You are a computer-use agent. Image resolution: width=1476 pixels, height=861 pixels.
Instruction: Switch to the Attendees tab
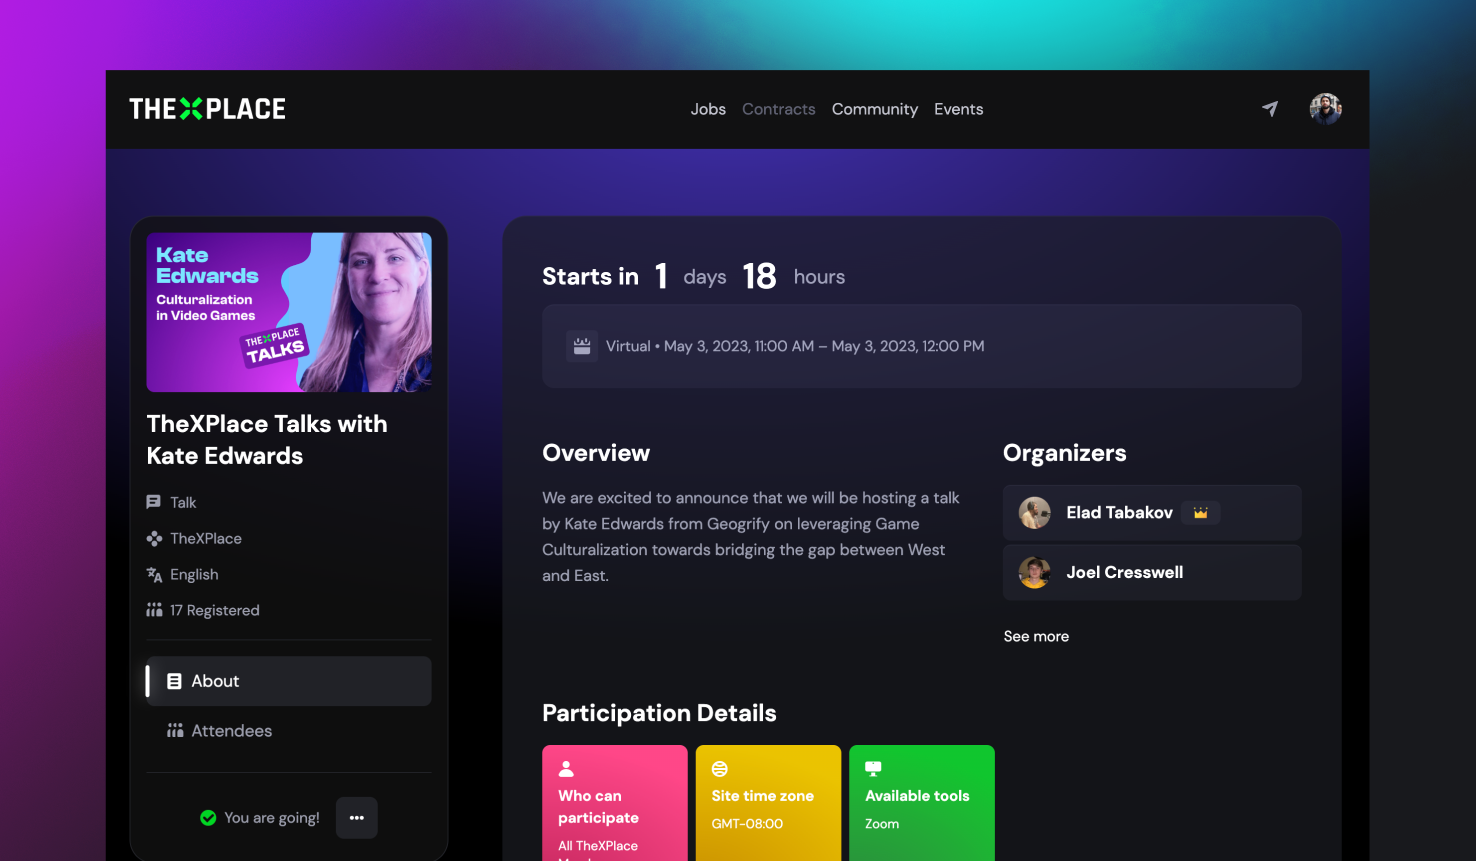click(x=231, y=731)
